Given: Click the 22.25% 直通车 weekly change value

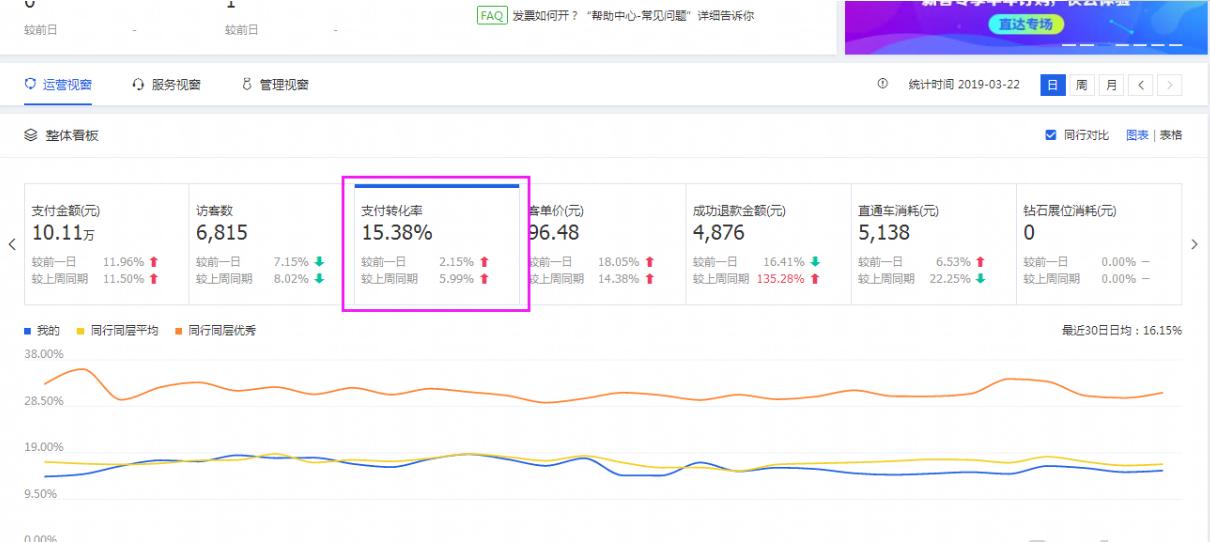Looking at the screenshot, I should click(952, 279).
